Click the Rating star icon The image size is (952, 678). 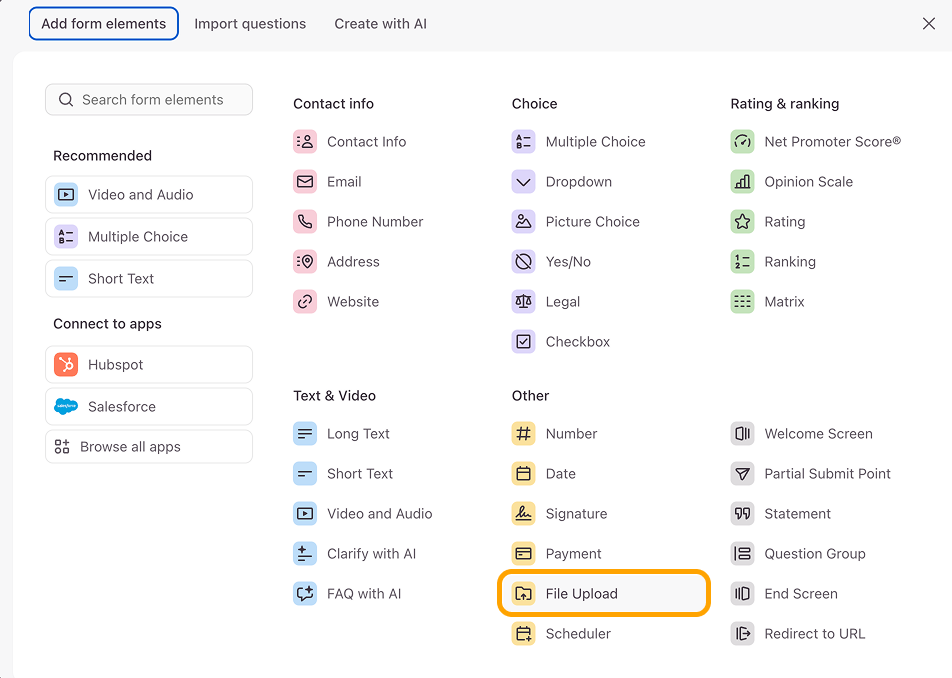(742, 222)
